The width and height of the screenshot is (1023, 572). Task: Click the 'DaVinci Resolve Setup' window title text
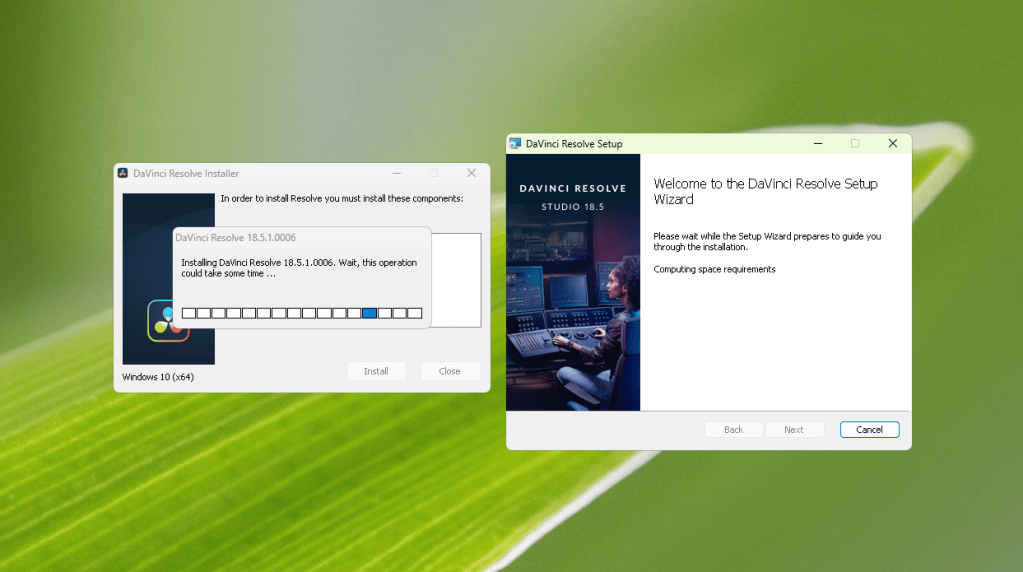(574, 143)
